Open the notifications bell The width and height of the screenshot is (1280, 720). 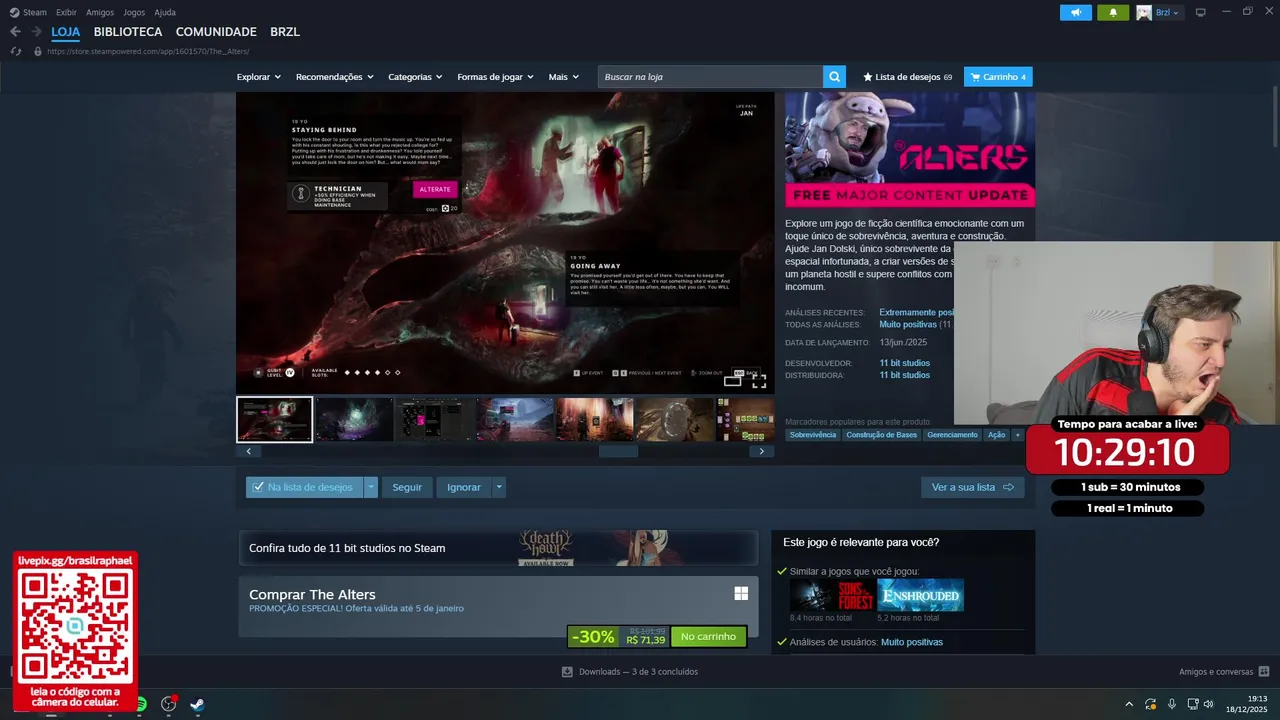[x=1113, y=12]
